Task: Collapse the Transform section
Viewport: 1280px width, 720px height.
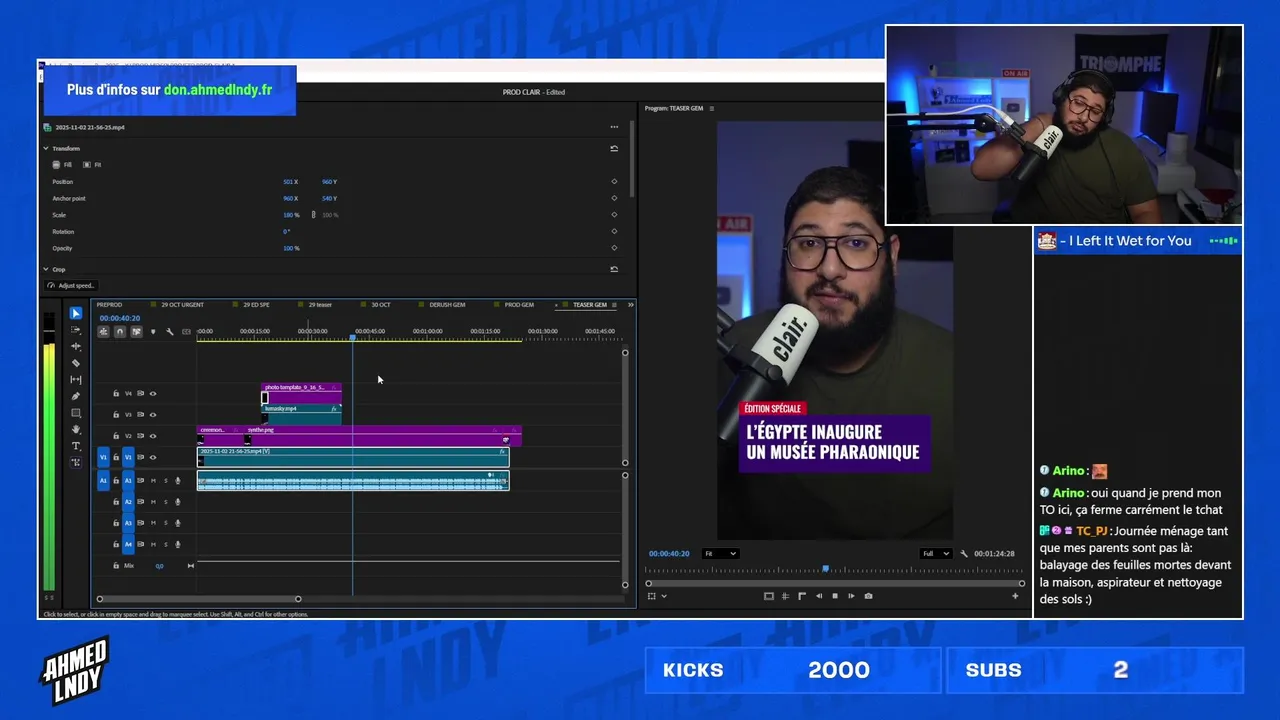Action: point(46,148)
